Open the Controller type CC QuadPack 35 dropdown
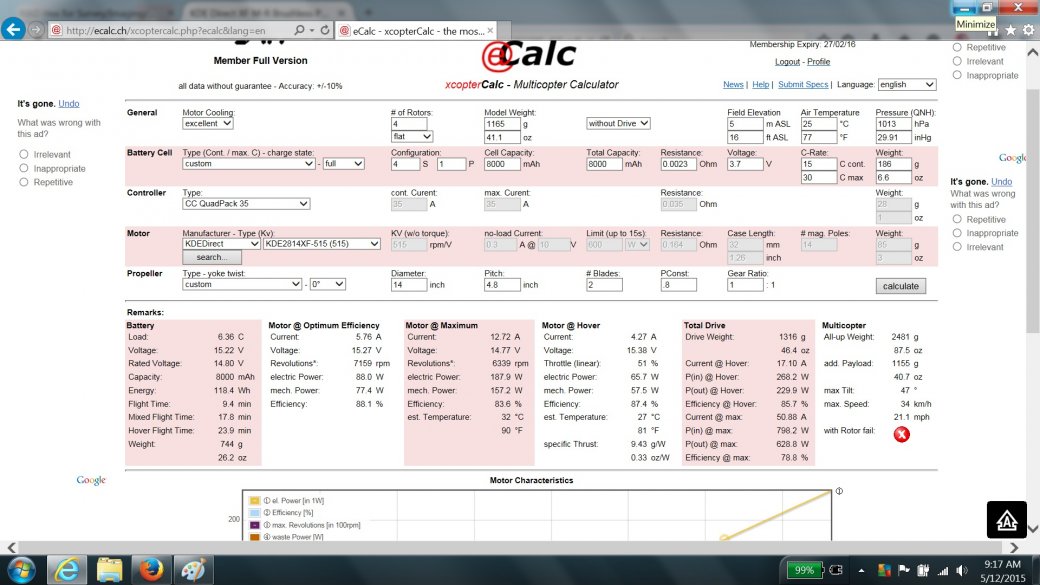Viewport: 1040px width, 585px height. (x=246, y=204)
